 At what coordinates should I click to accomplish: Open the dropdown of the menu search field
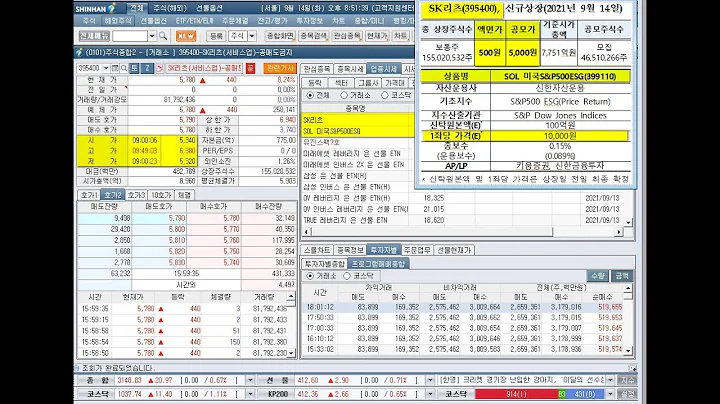(152, 36)
